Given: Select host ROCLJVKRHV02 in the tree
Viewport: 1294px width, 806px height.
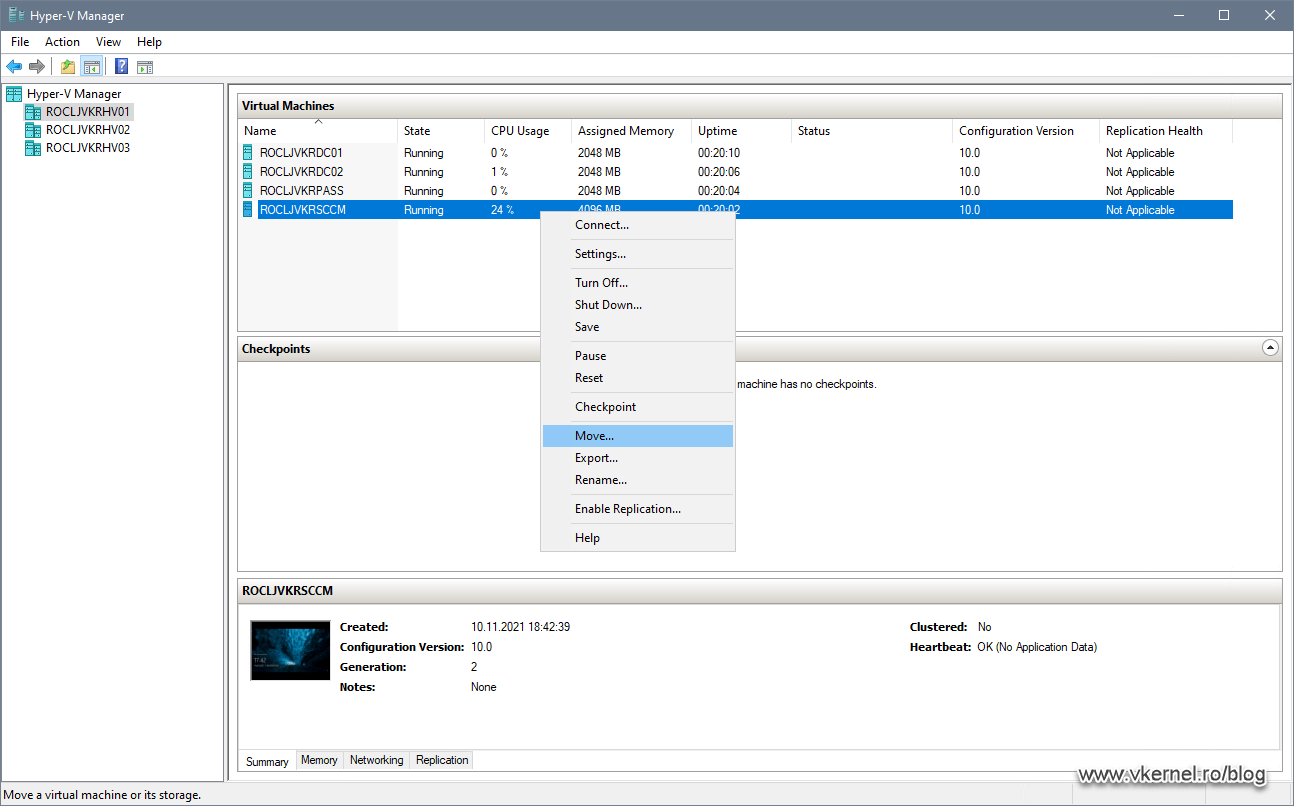Looking at the screenshot, I should coord(86,129).
